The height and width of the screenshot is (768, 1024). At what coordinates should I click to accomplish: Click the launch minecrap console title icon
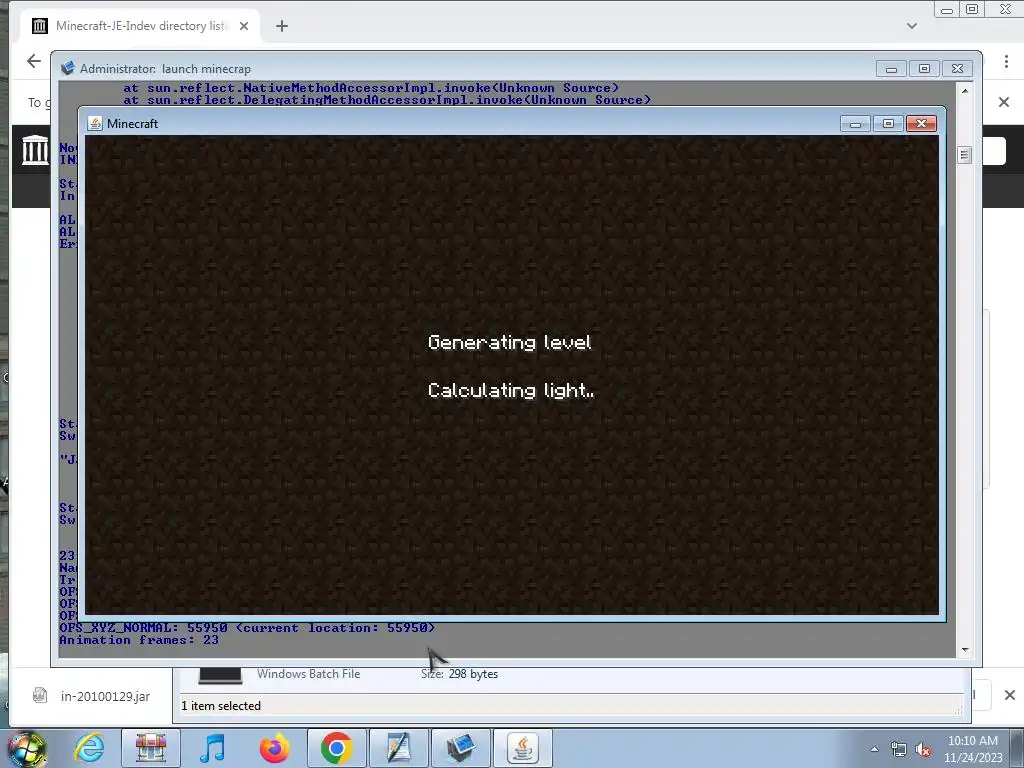[67, 69]
